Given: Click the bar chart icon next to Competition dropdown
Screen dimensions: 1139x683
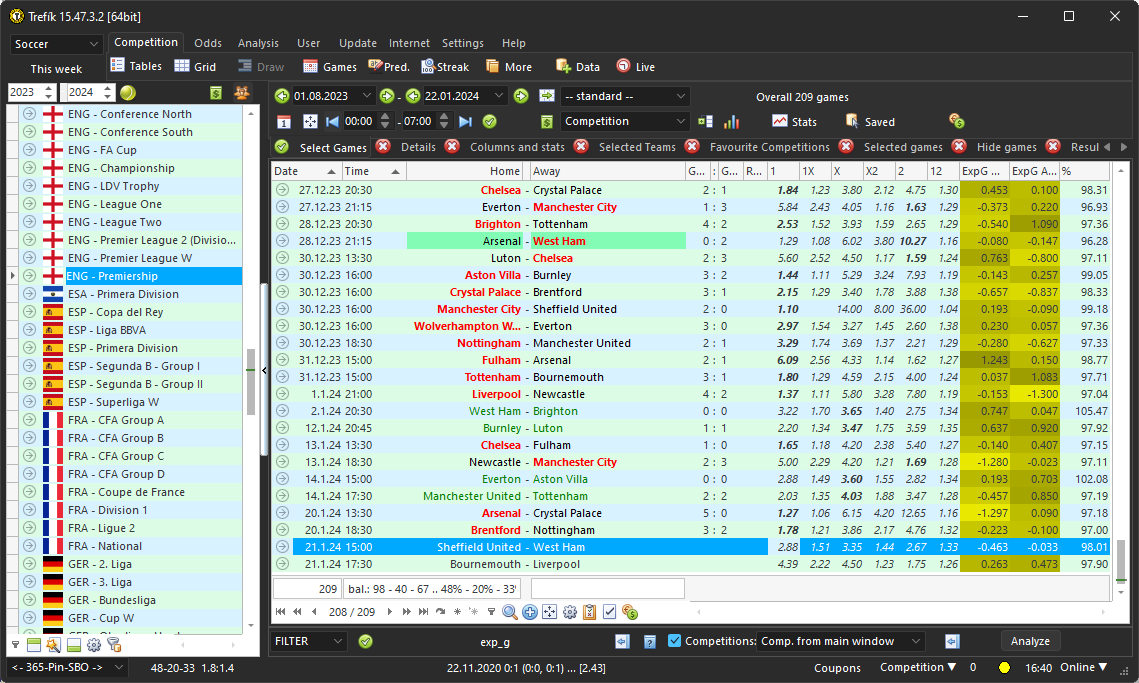Looking at the screenshot, I should coord(732,121).
